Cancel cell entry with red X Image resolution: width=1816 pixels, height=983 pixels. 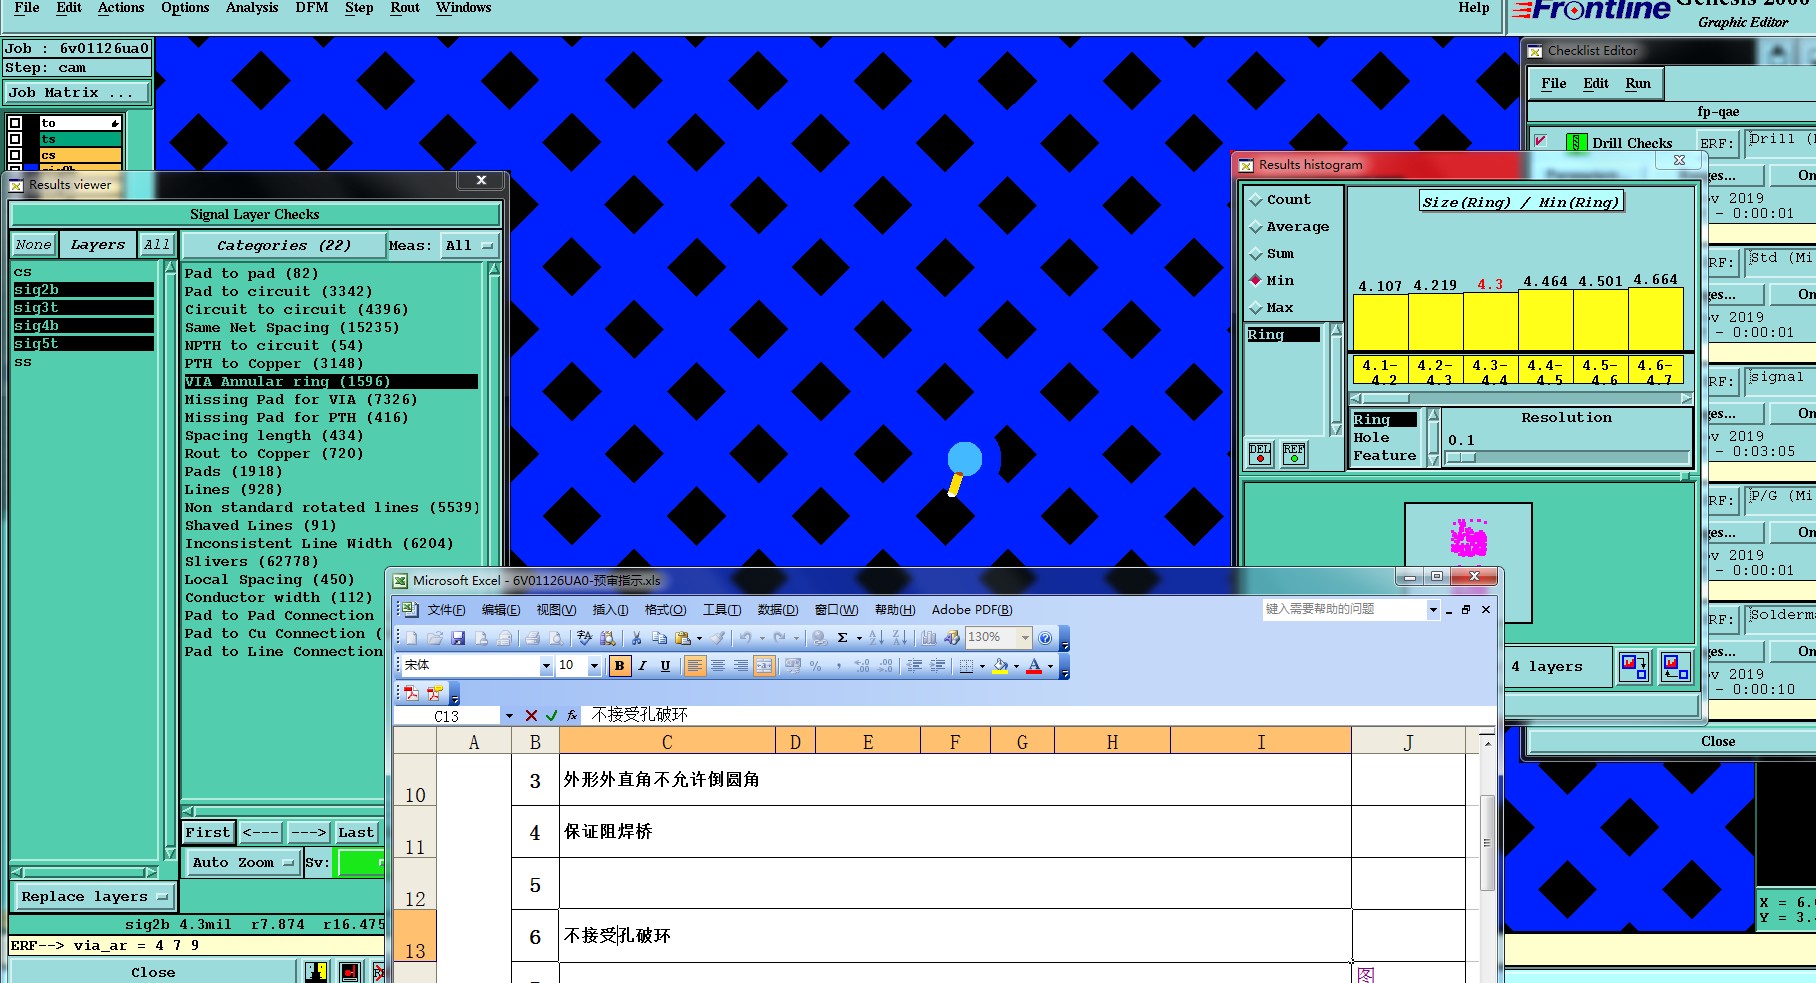click(531, 715)
